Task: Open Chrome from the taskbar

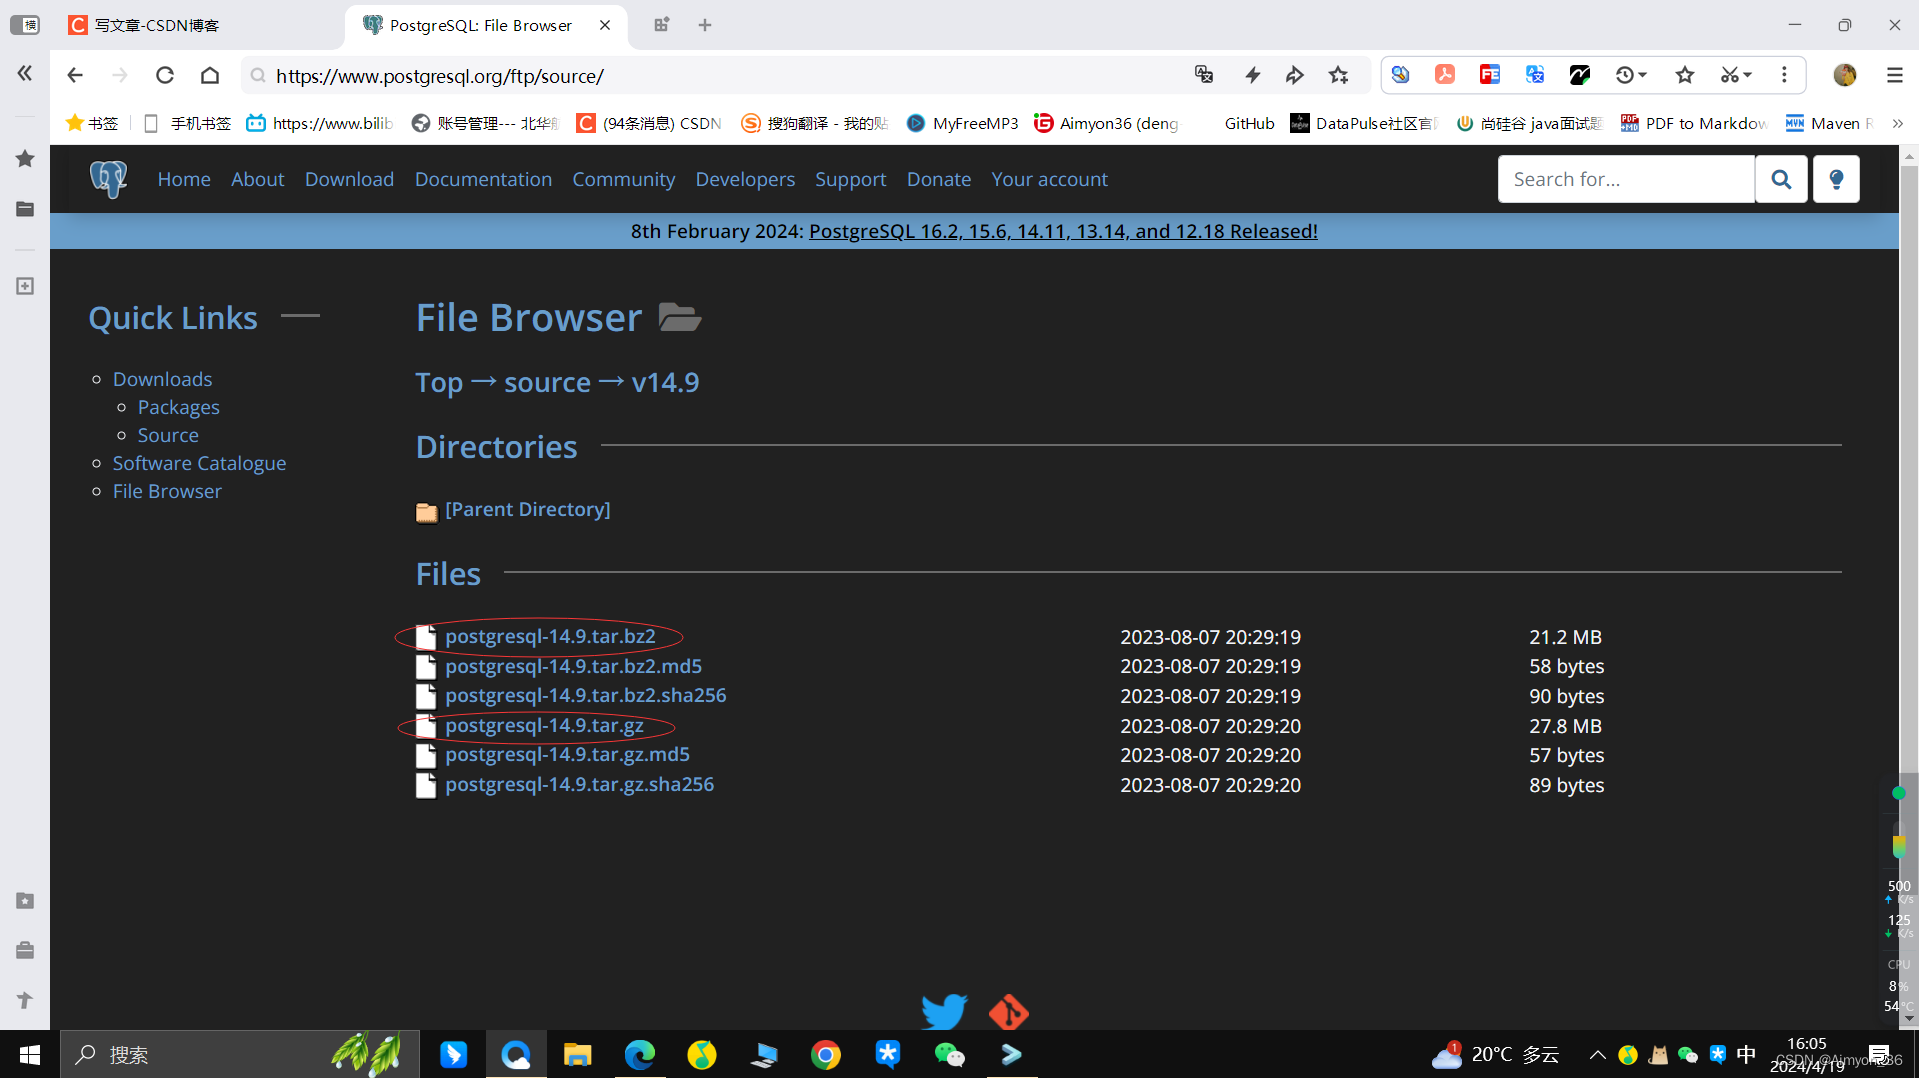Action: point(826,1054)
